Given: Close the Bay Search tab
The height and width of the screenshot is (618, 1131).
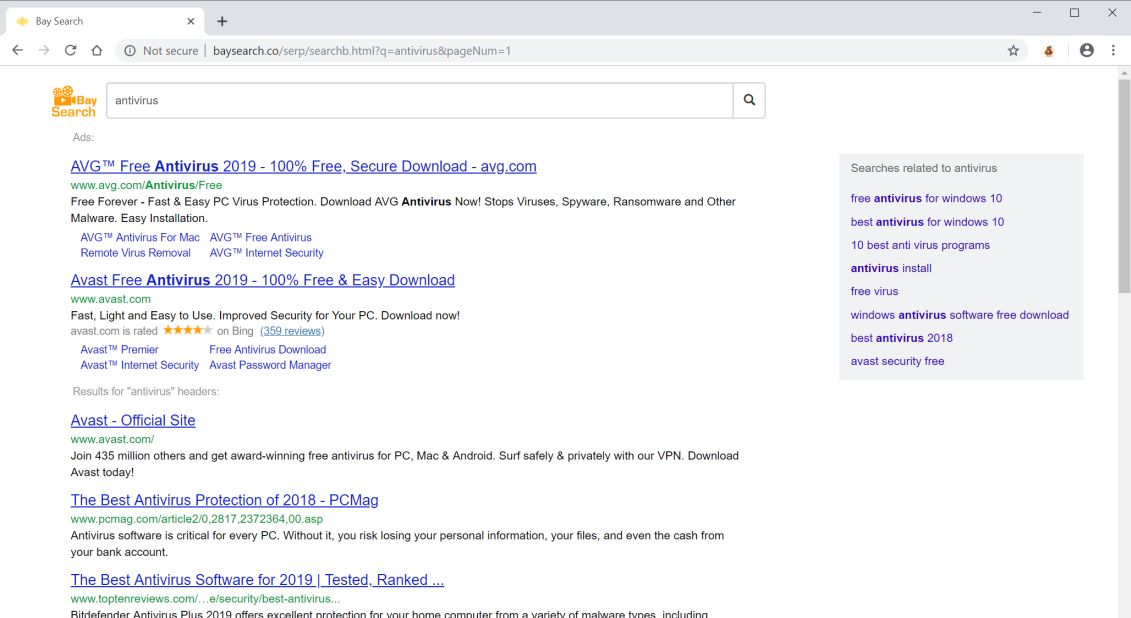Looking at the screenshot, I should pos(190,21).
